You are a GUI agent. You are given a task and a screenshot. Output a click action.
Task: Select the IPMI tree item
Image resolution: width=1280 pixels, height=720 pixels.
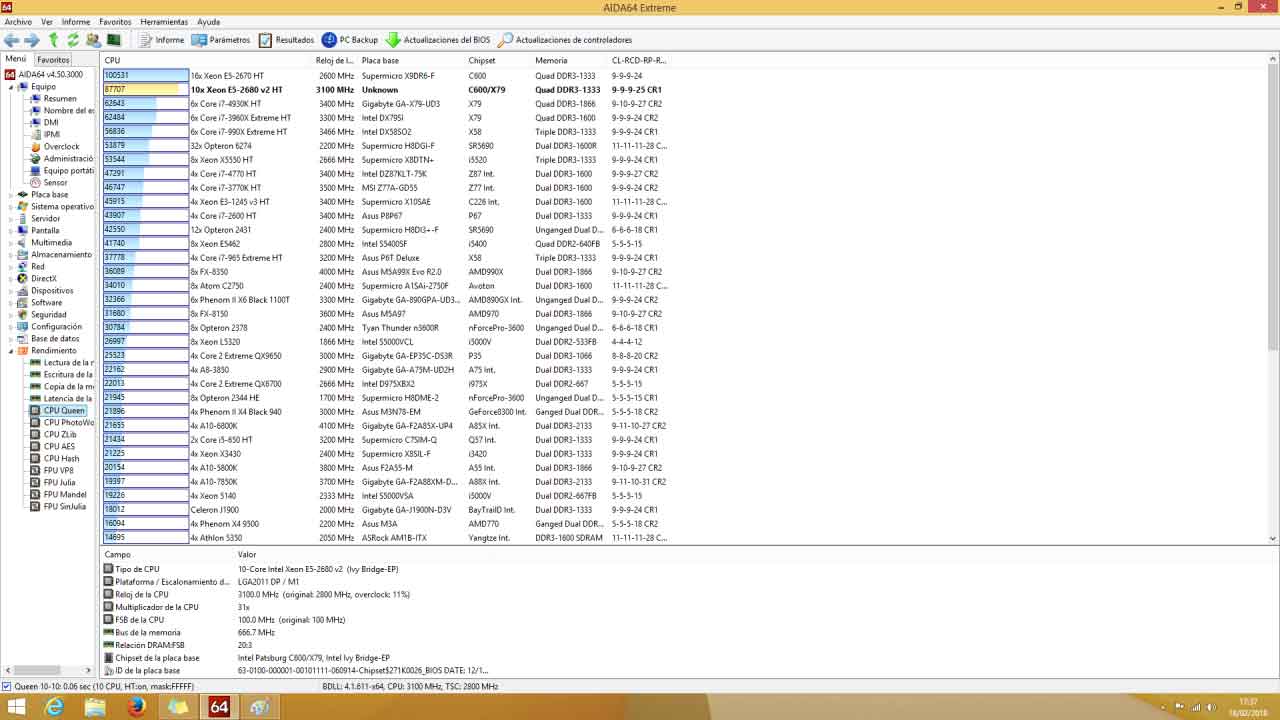pyautogui.click(x=52, y=135)
